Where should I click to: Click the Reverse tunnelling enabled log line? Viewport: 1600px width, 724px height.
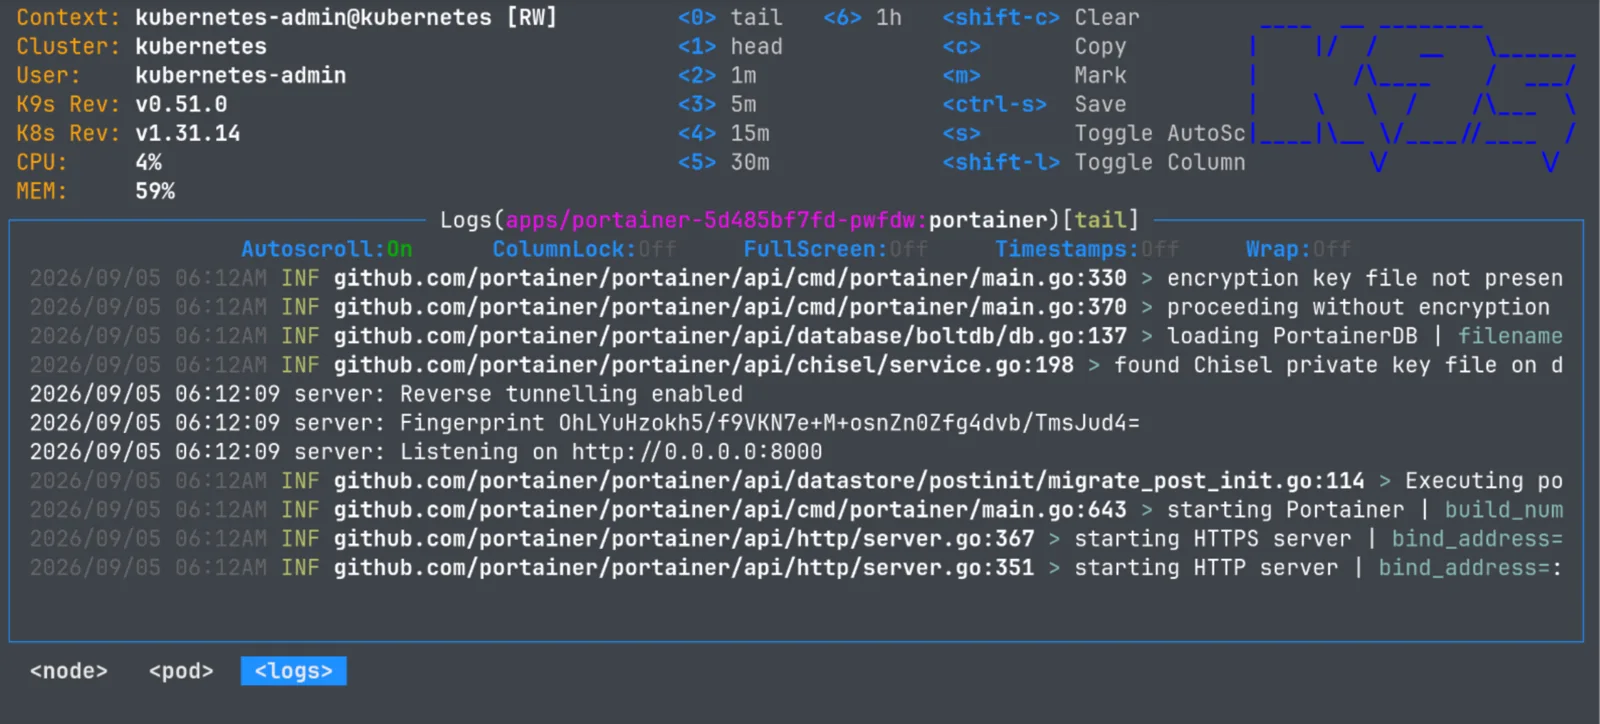pyautogui.click(x=386, y=394)
